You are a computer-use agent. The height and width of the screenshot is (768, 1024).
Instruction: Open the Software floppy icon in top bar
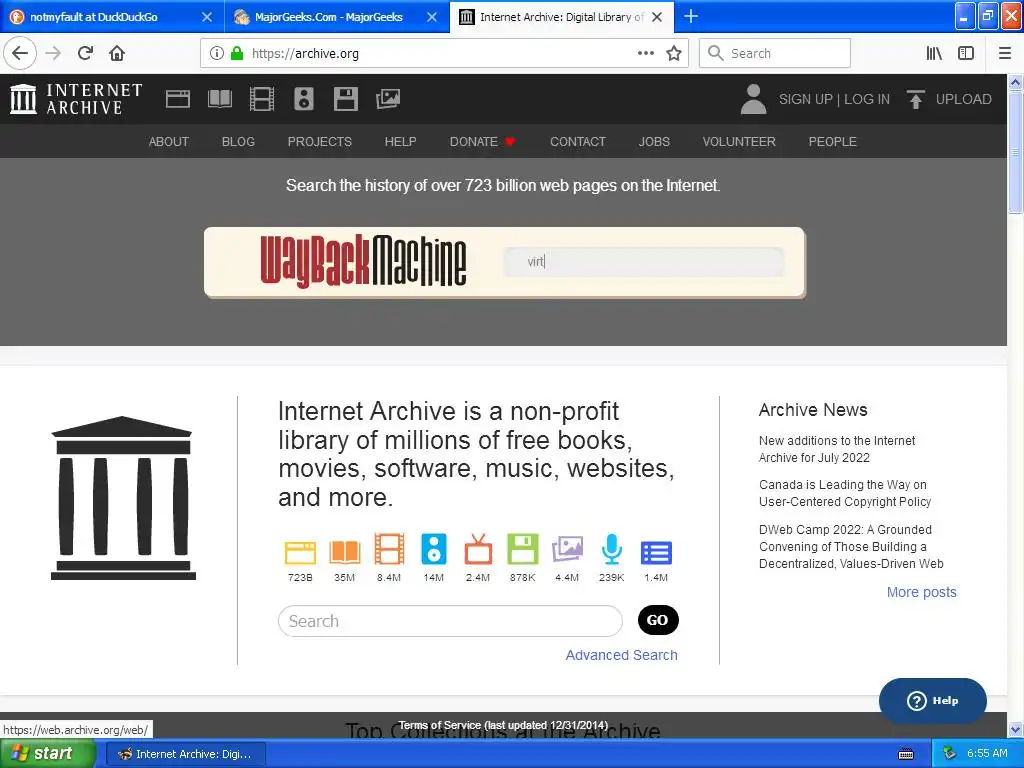(345, 99)
